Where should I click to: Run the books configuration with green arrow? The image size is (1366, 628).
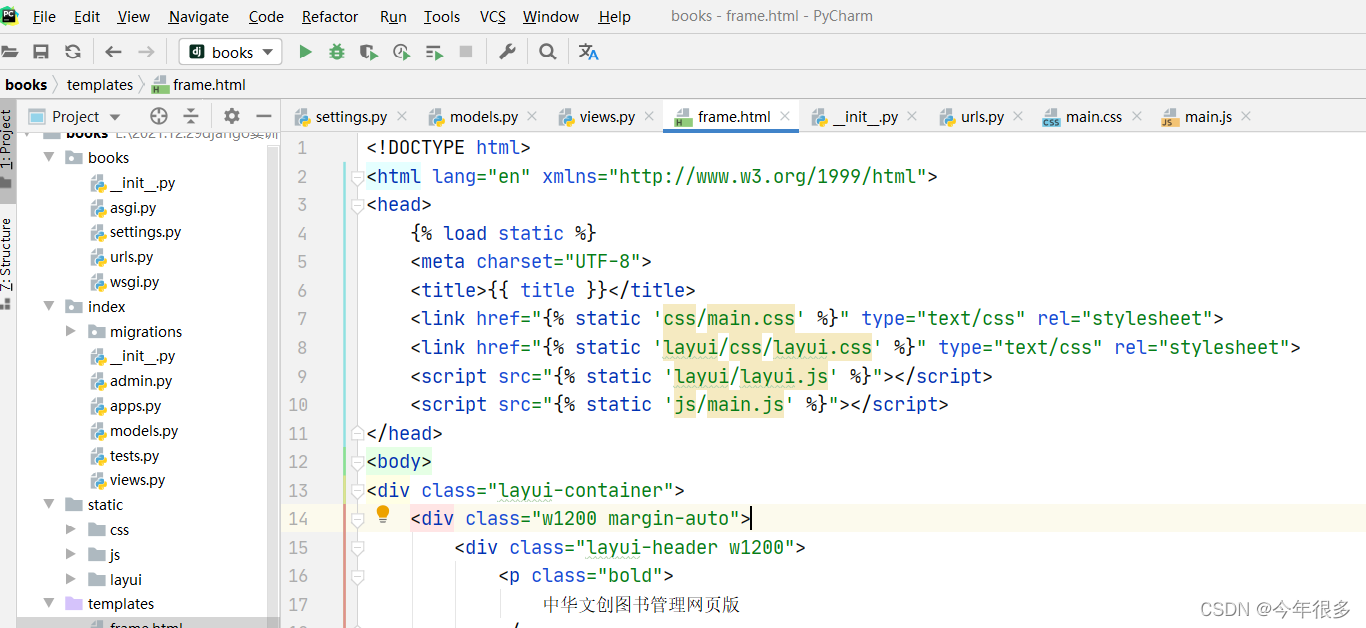tap(305, 52)
